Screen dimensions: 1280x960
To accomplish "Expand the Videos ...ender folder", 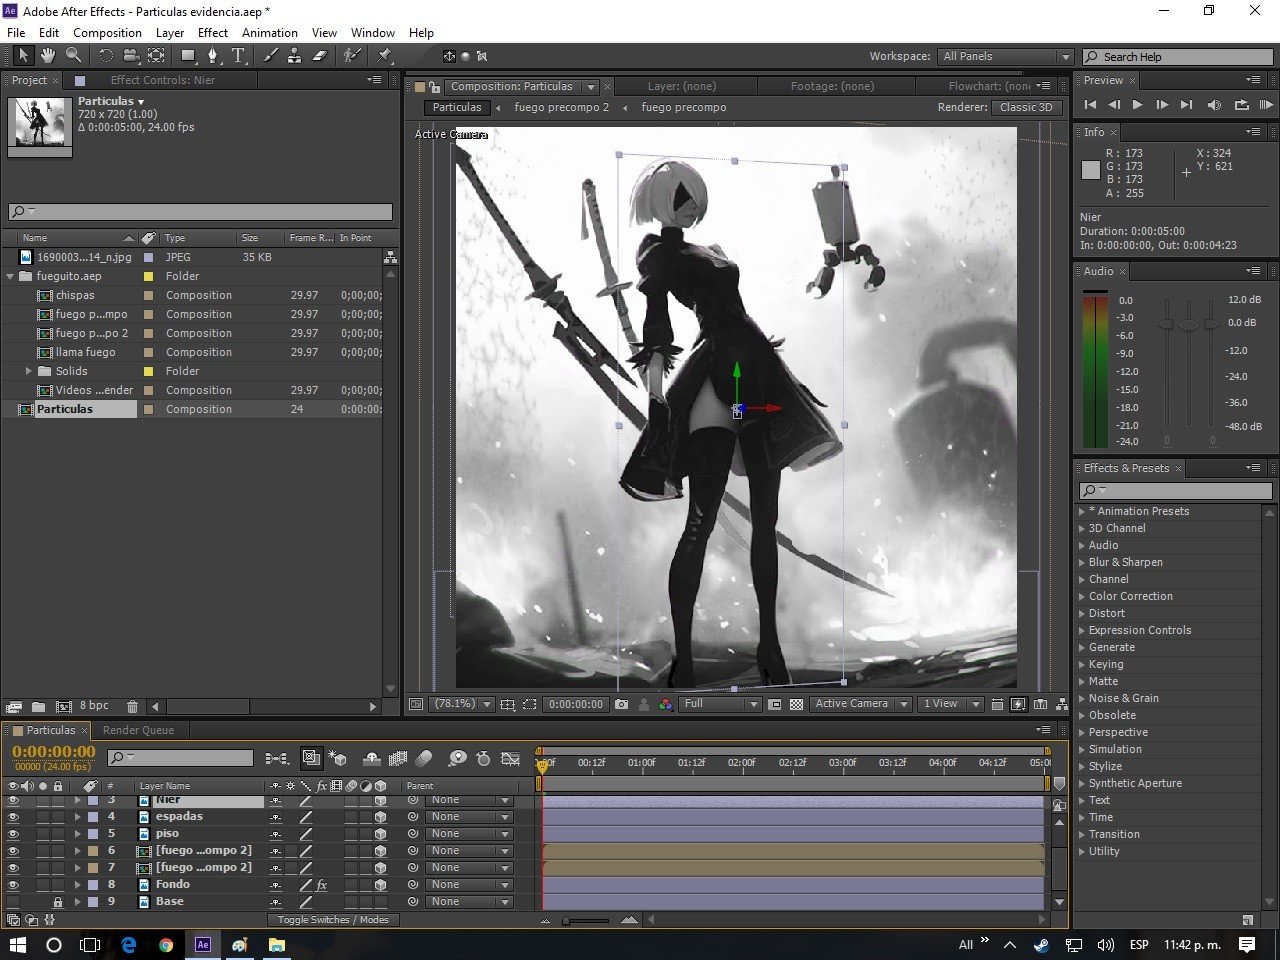I will (x=29, y=390).
